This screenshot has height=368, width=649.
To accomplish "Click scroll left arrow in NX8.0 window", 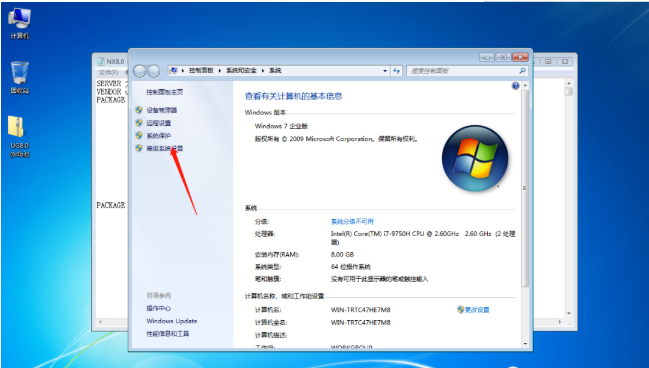I will coord(101,322).
